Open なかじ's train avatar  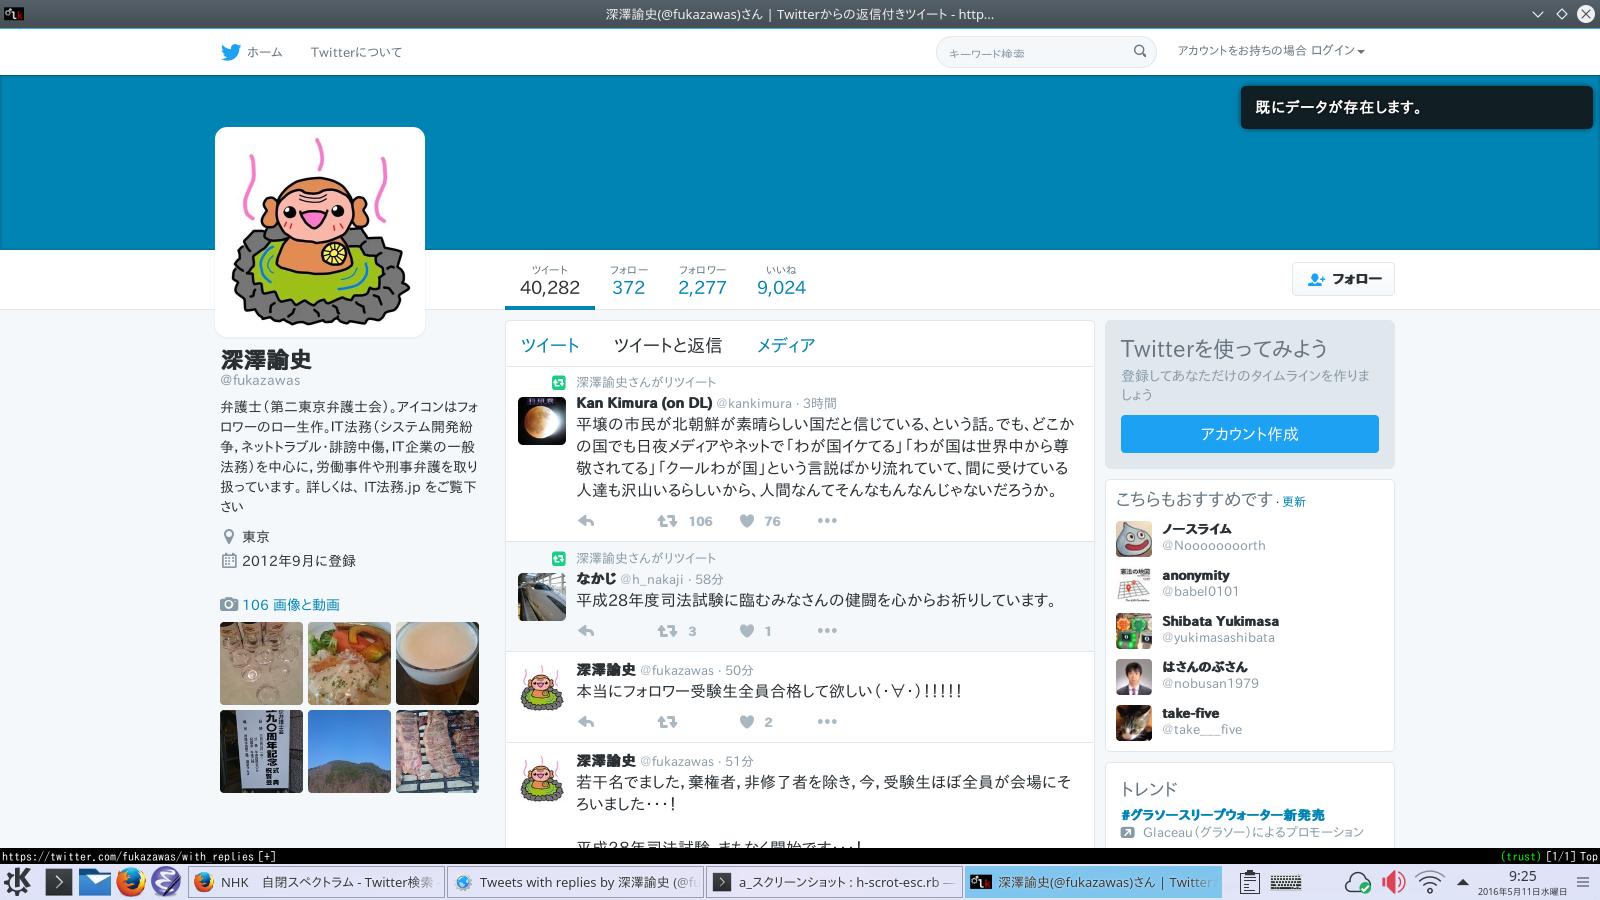pyautogui.click(x=542, y=596)
